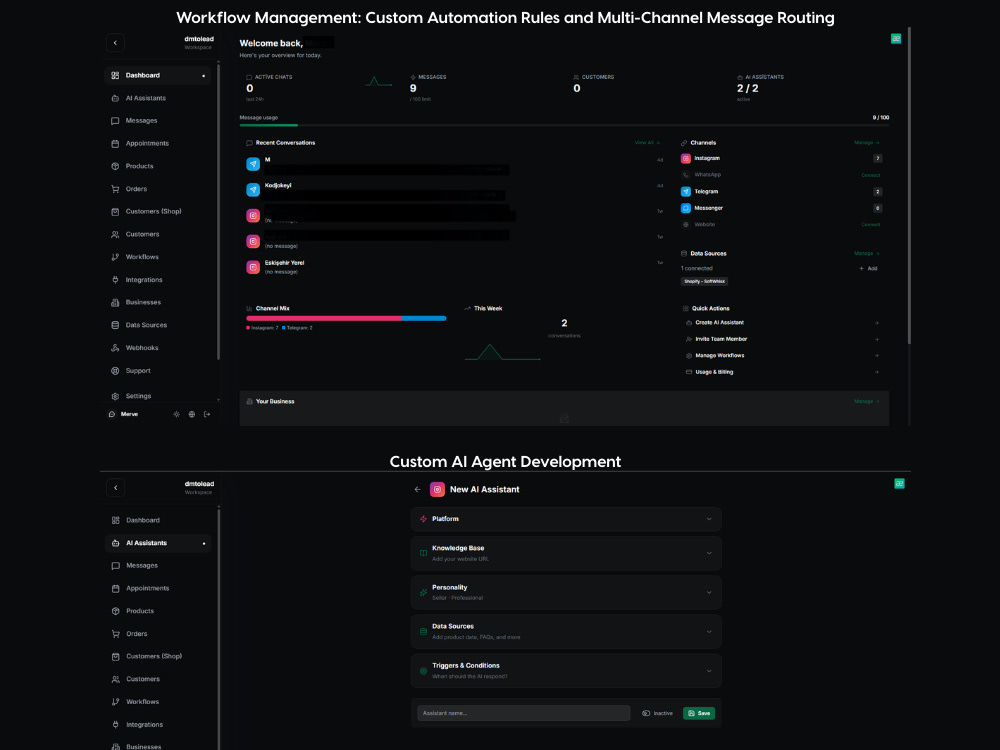Click the Website globe icon in Channels
1000x750 pixels.
[686, 225]
